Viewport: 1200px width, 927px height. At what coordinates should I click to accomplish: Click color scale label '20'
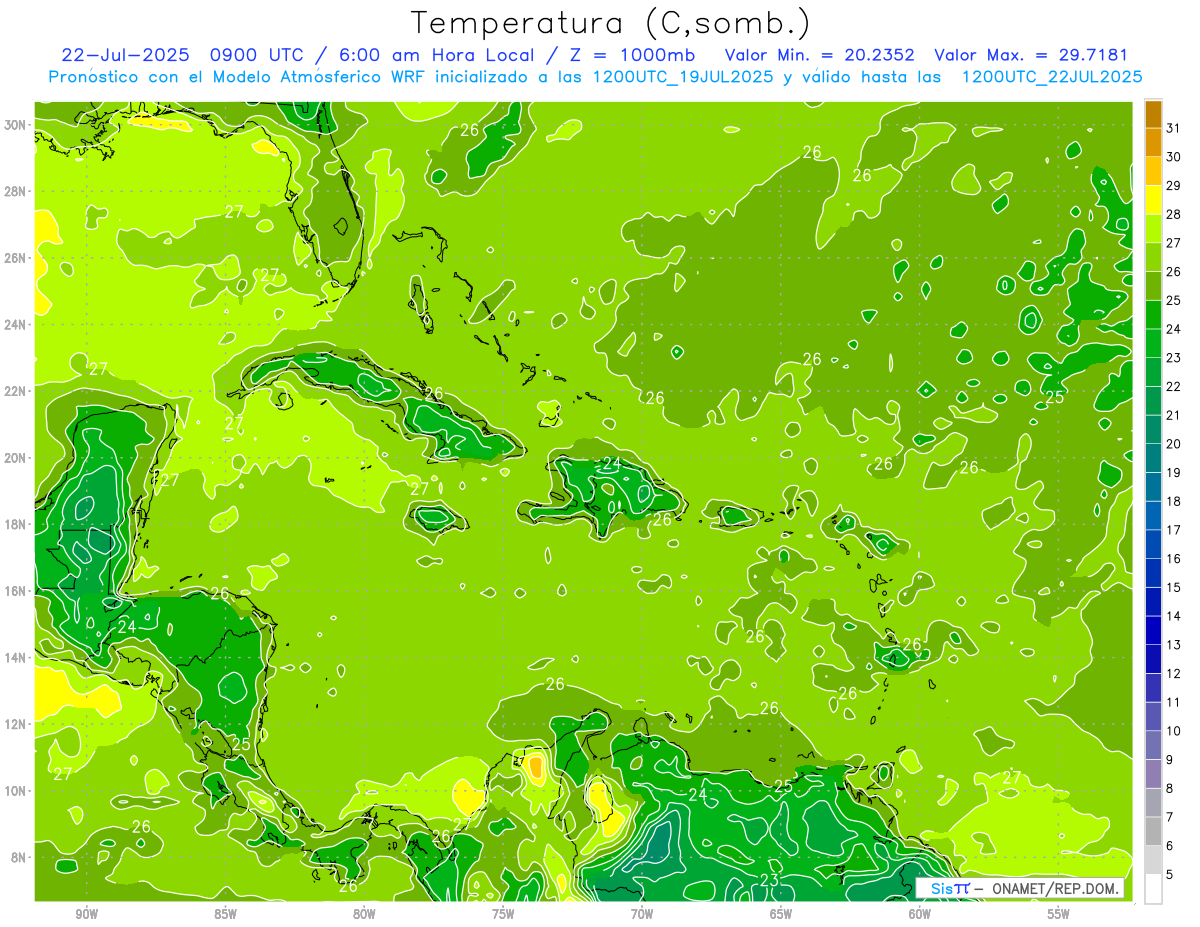(1174, 444)
